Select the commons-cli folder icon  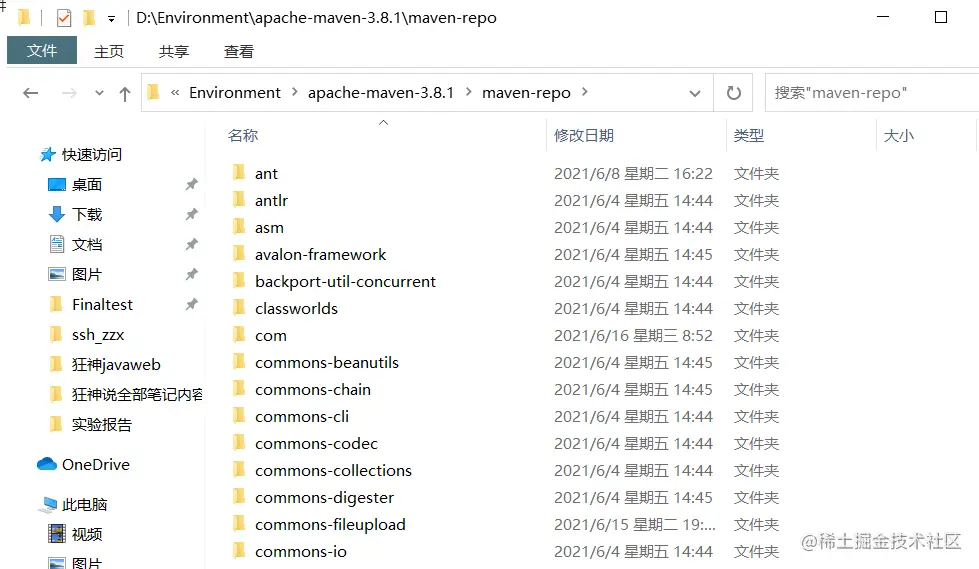coord(239,415)
